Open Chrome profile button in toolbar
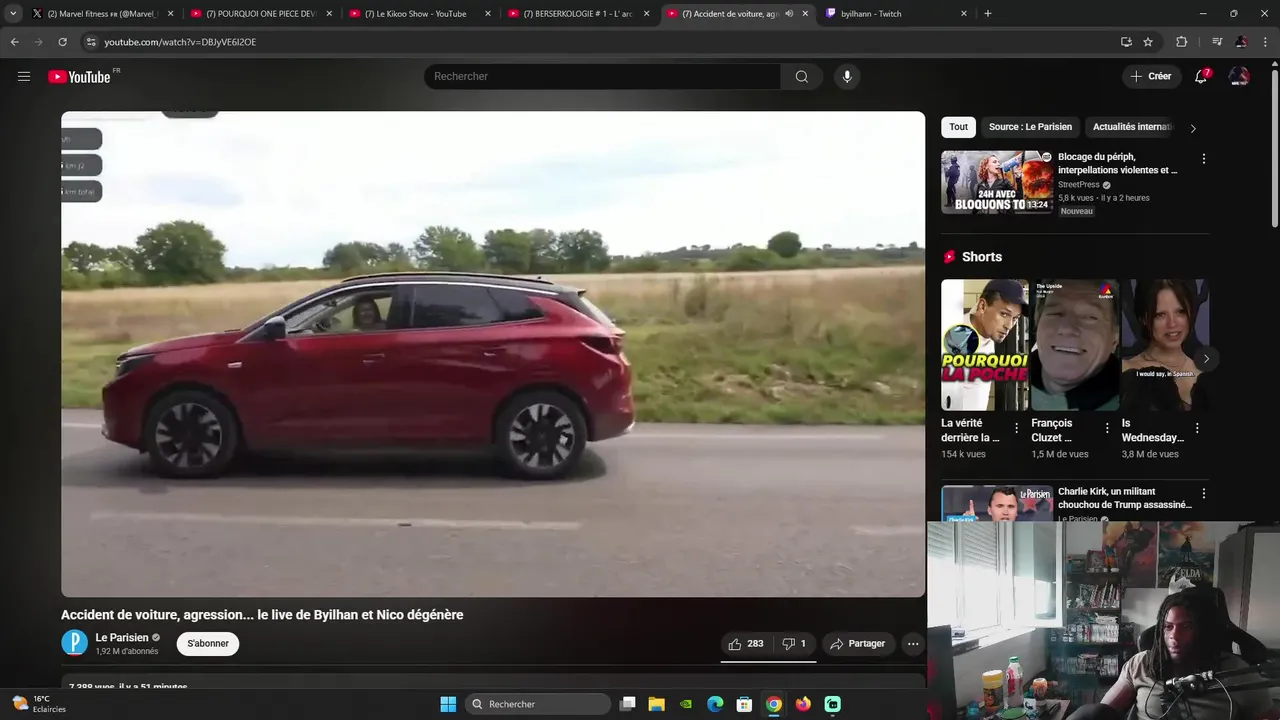This screenshot has width=1280, height=720. [1241, 42]
